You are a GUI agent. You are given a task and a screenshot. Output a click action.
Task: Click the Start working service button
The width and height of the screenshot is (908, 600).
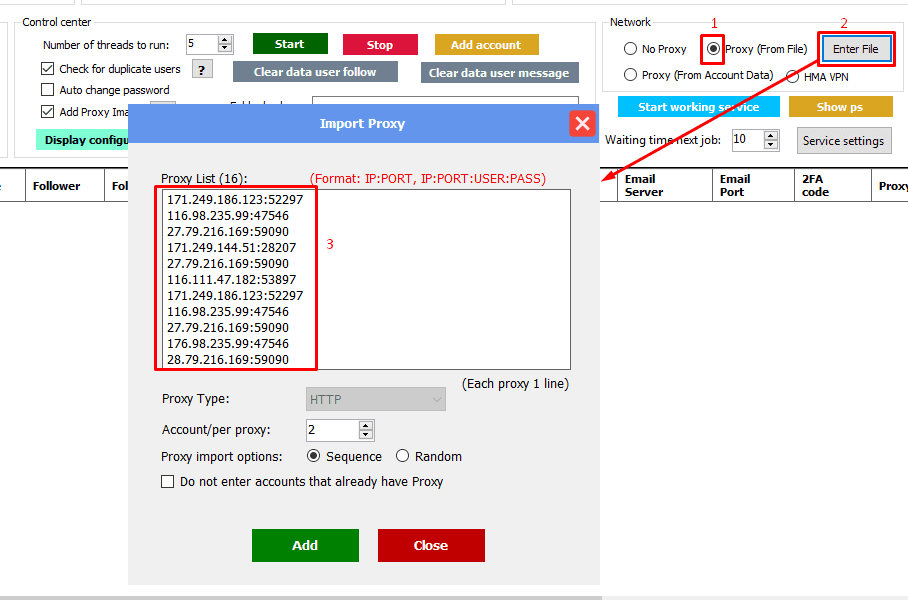pos(698,107)
